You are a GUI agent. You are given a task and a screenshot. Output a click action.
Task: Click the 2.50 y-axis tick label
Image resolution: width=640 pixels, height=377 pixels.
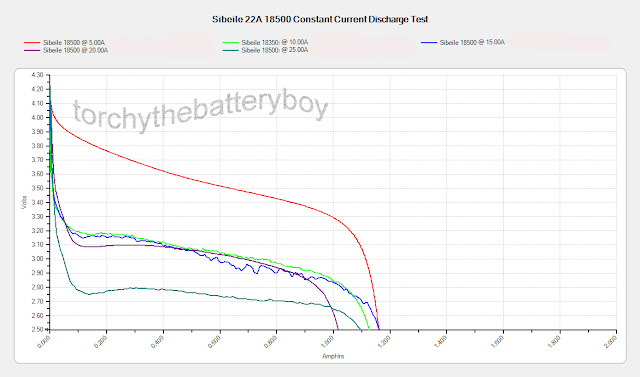(x=37, y=330)
